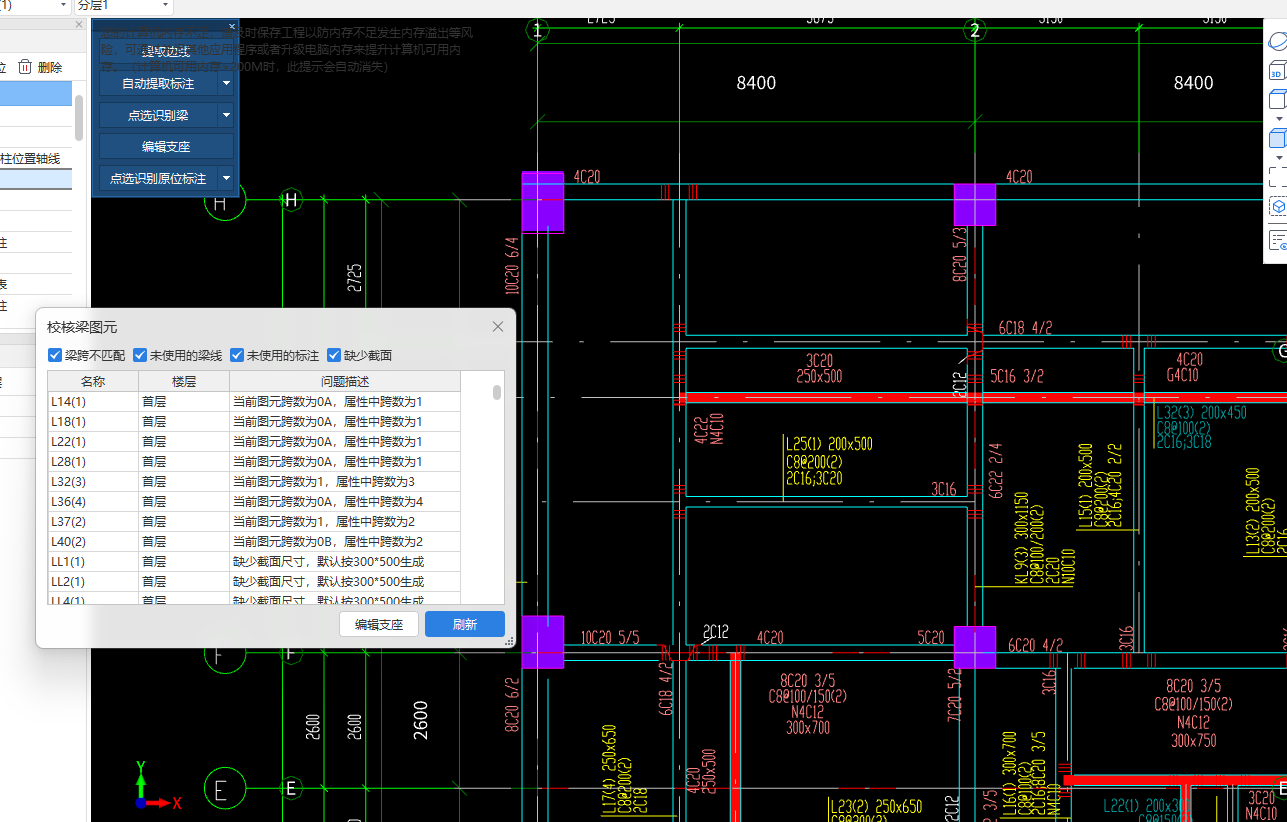Click the XY coordinate axis indicator
This screenshot has width=1287, height=822.
155,786
